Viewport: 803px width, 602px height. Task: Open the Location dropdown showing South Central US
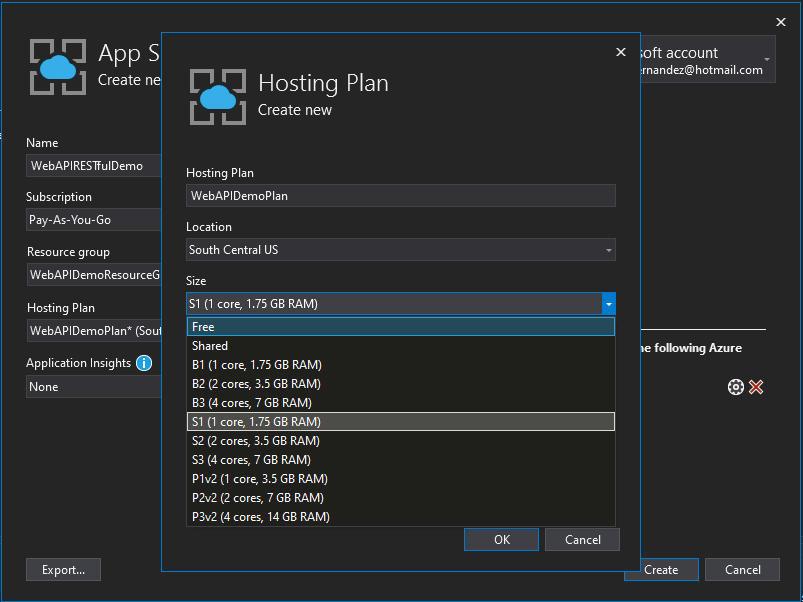[x=401, y=250]
